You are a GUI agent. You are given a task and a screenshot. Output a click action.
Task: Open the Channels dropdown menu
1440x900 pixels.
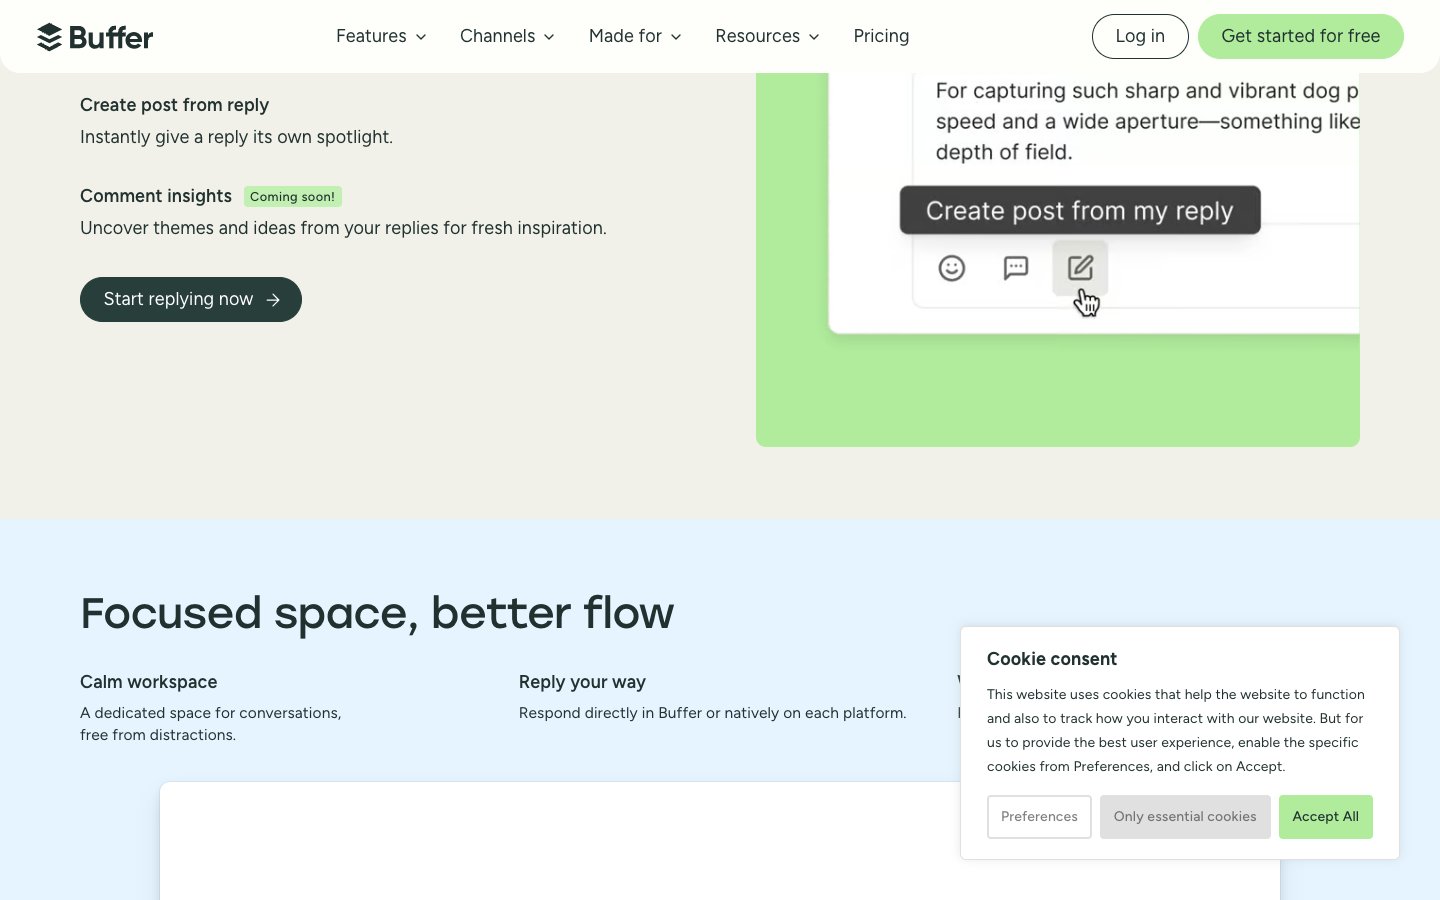(x=507, y=36)
